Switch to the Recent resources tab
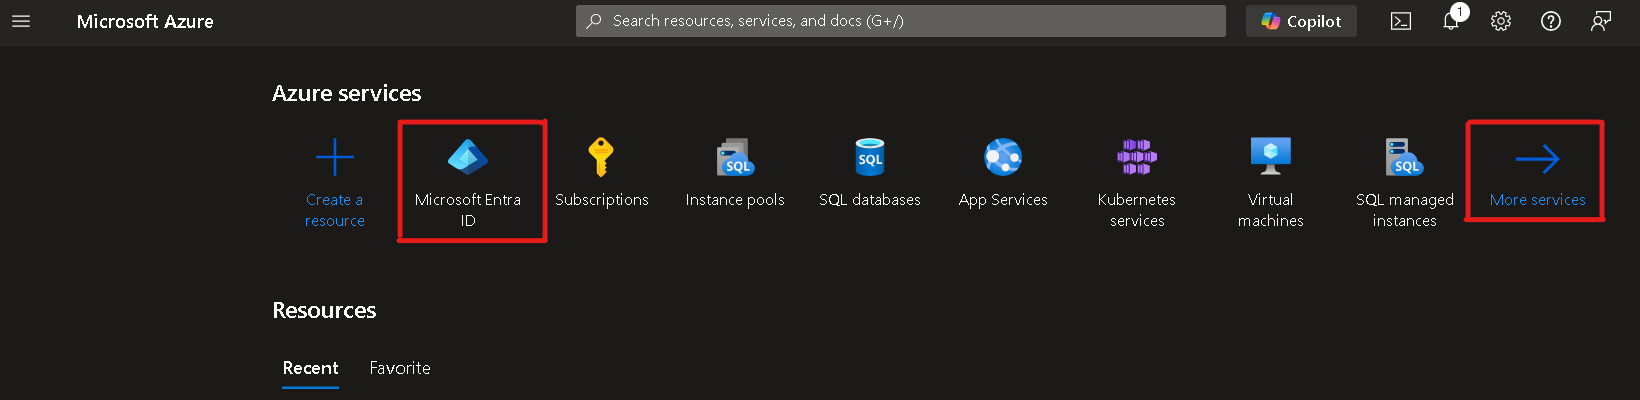This screenshot has height=400, width=1640. tap(310, 368)
